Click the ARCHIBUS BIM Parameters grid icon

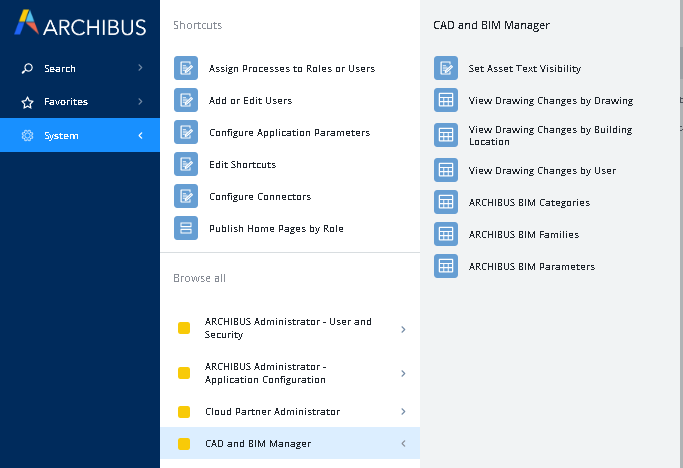point(446,266)
